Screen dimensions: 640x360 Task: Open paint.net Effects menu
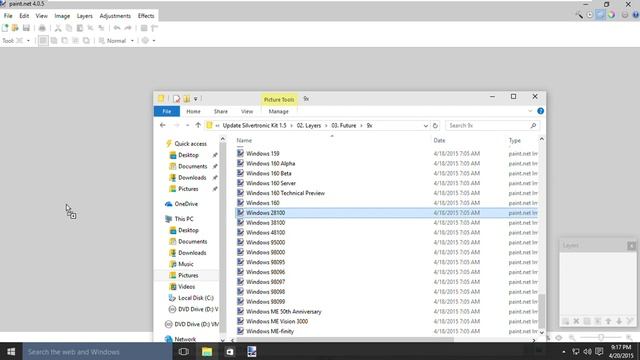click(x=146, y=16)
